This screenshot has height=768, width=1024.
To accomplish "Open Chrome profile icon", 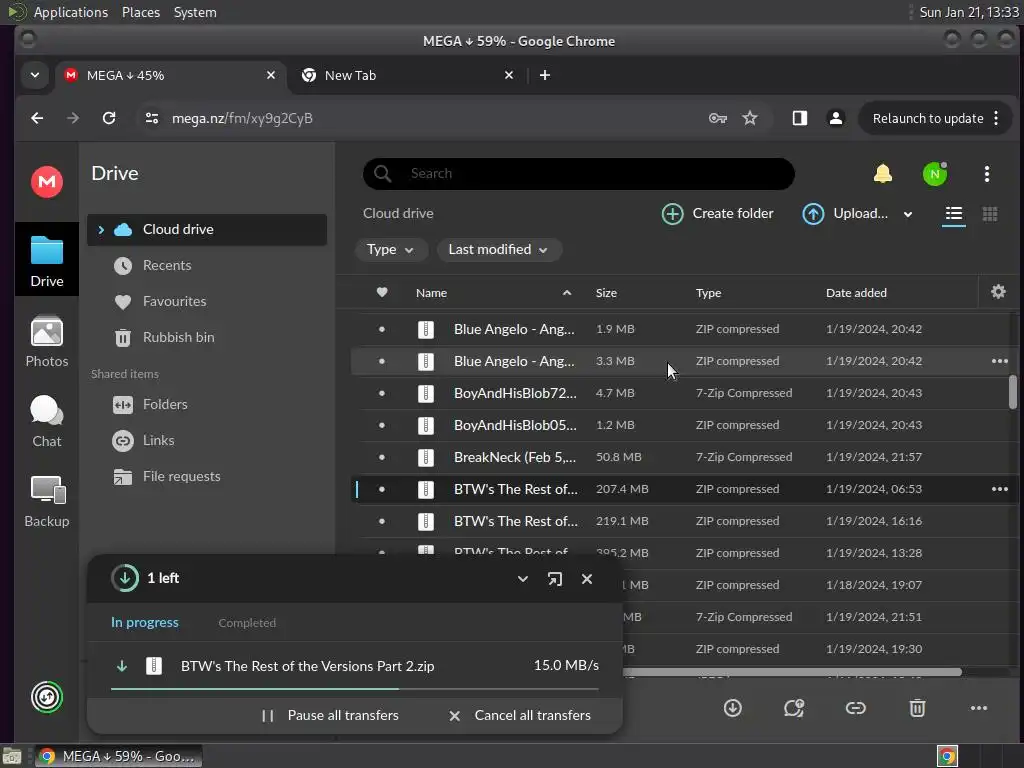I will (x=835, y=118).
